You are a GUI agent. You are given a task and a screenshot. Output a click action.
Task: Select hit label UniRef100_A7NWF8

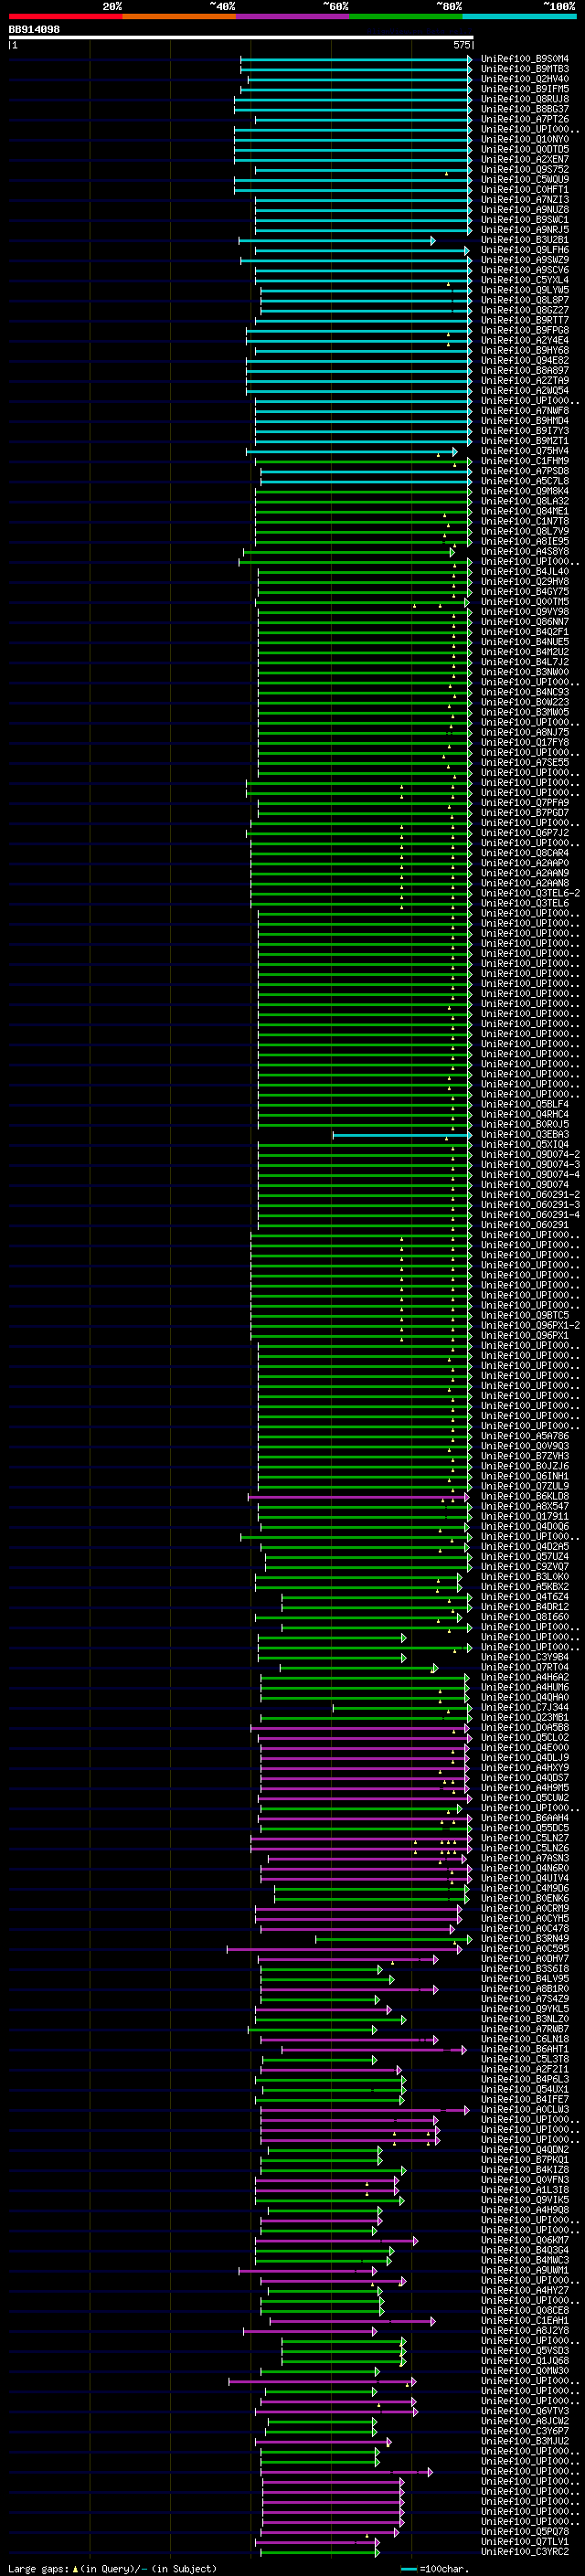[525, 411]
